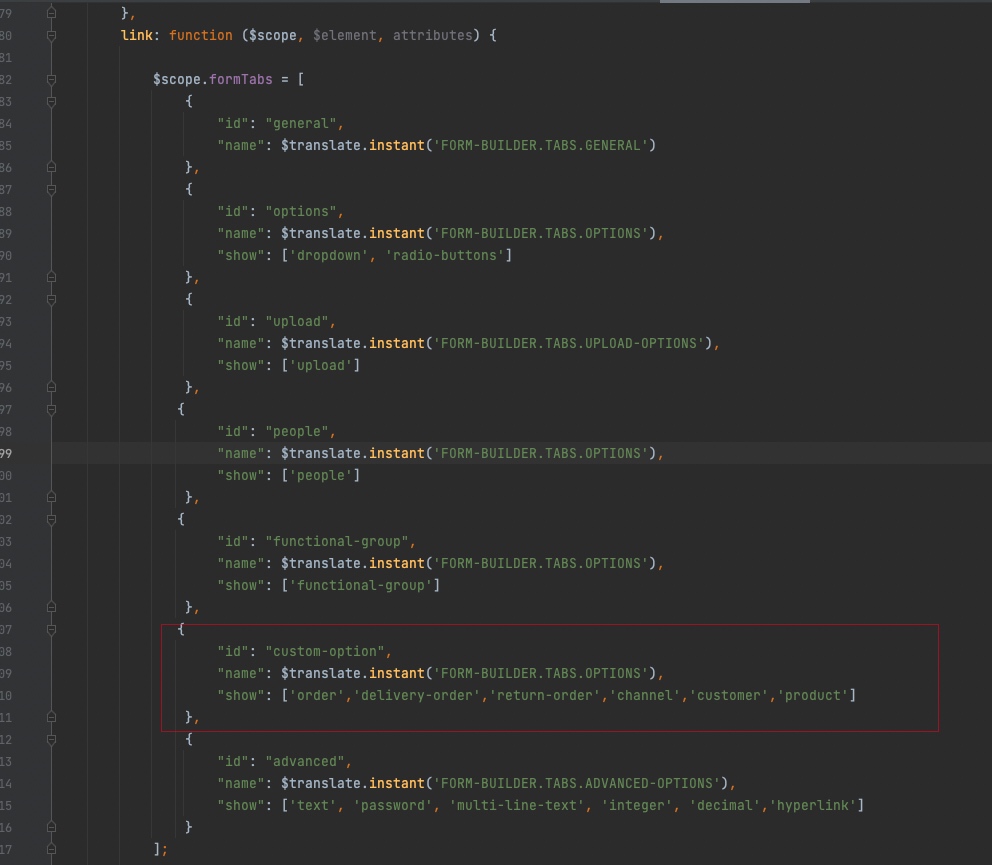Fold the object block containing id custom-option
Viewport: 992px width, 865px height.
[51, 630]
